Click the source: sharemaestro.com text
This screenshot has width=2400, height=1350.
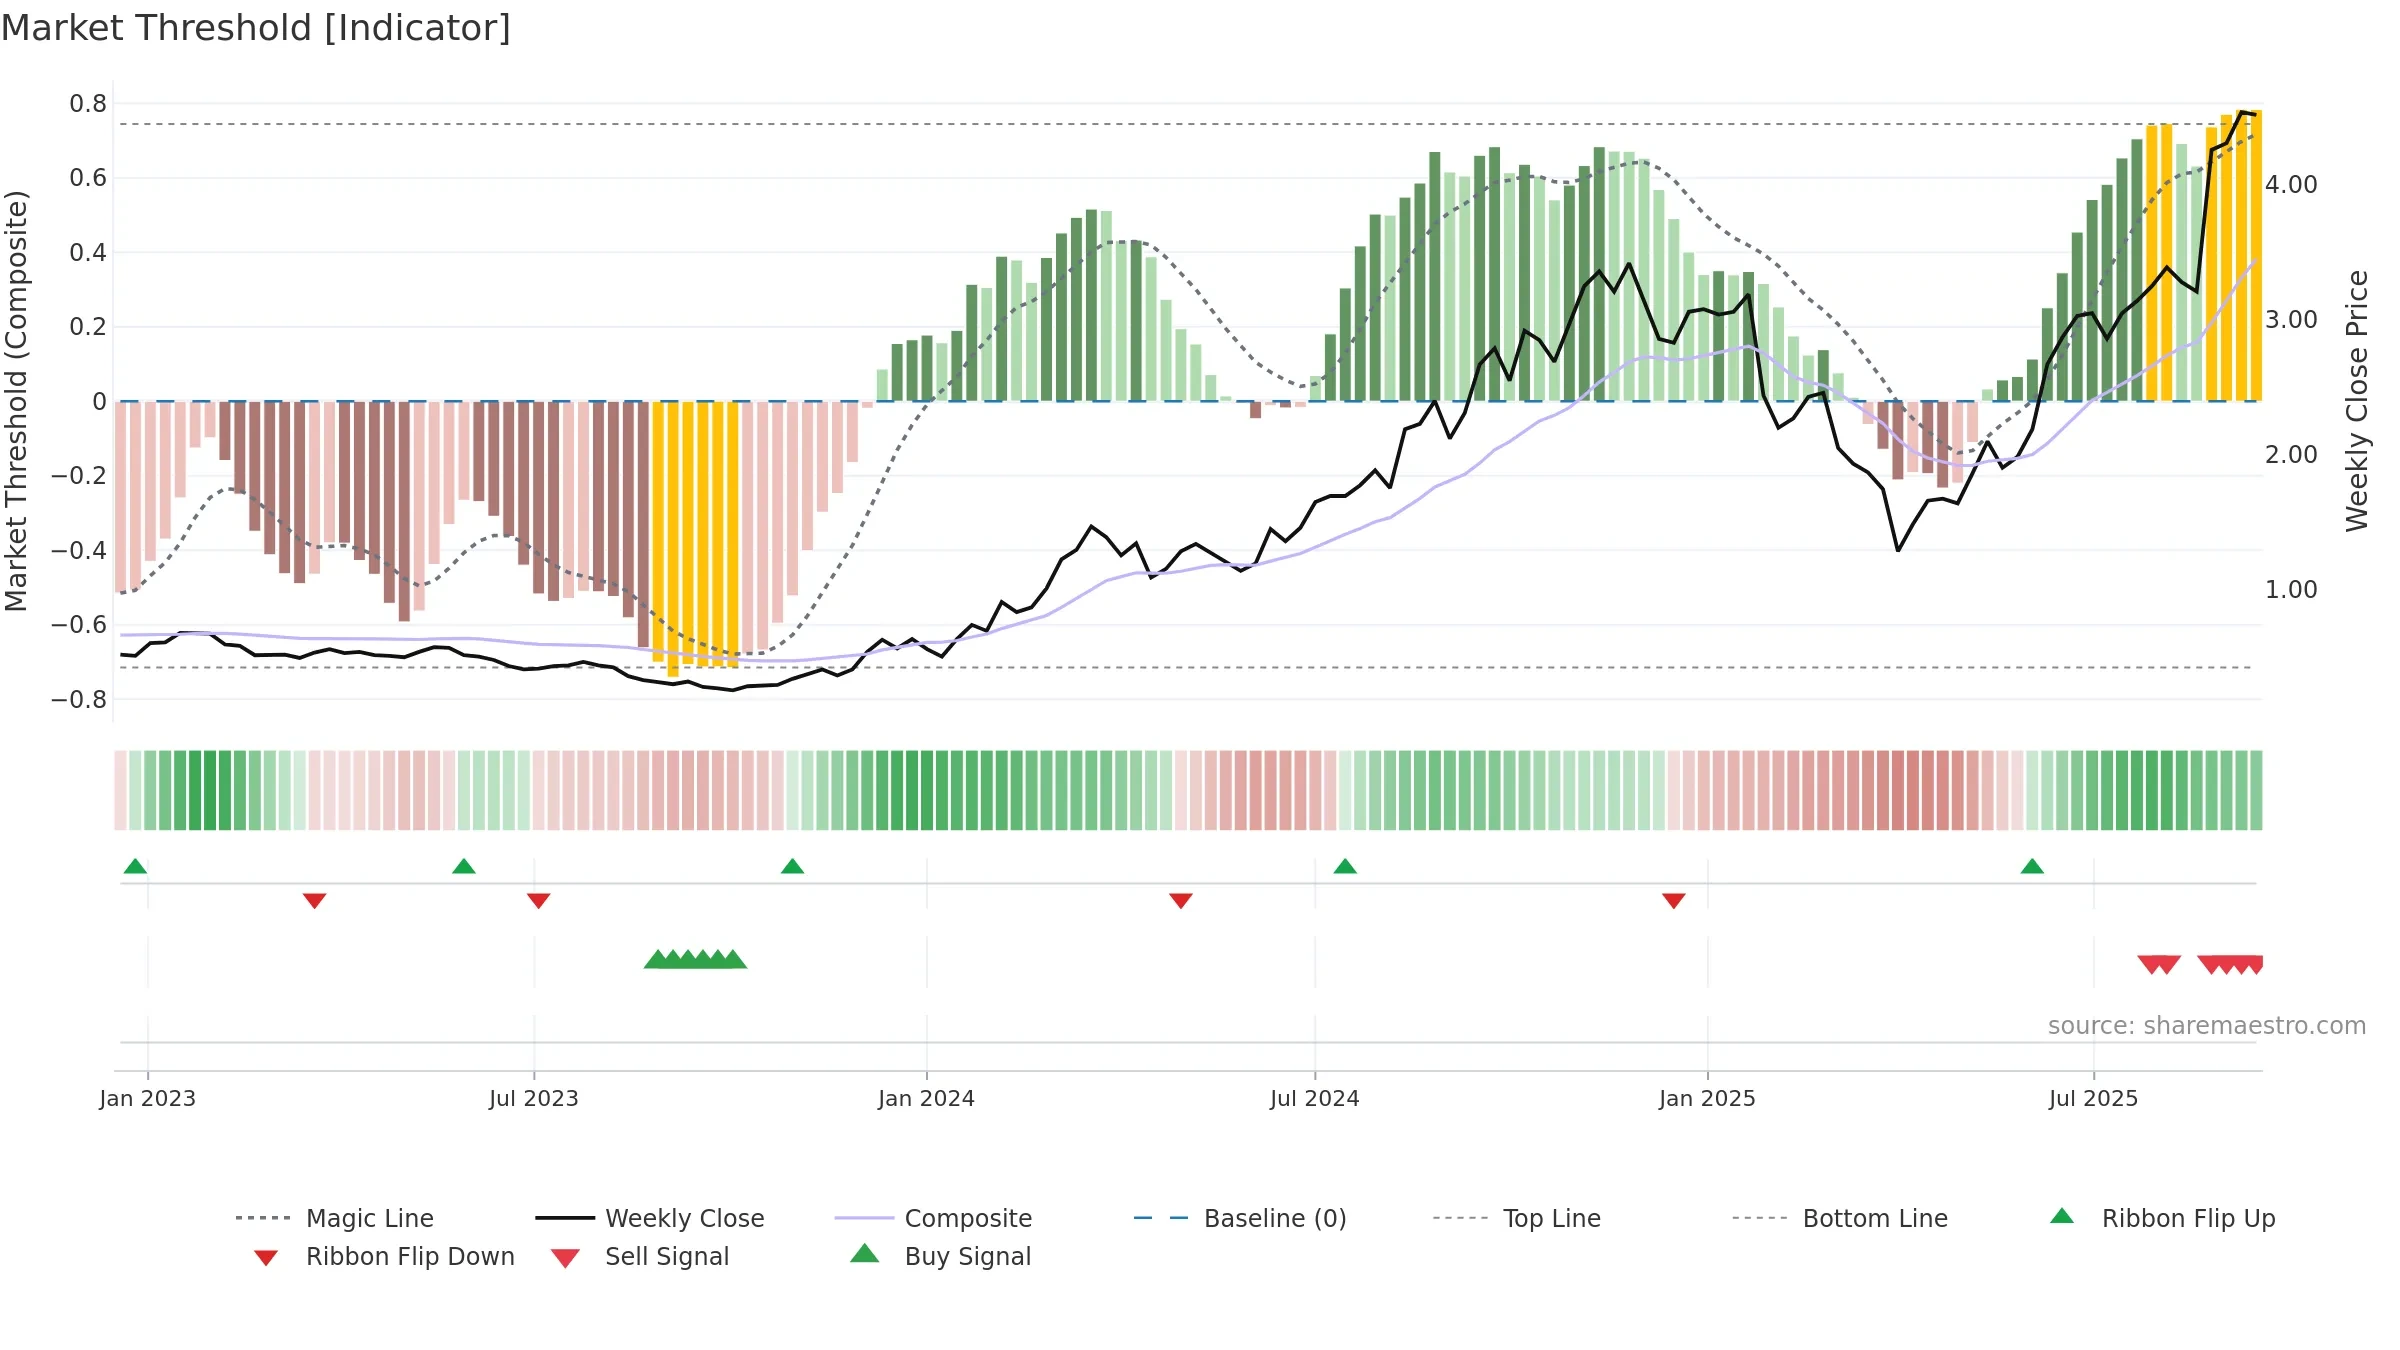click(2206, 1026)
